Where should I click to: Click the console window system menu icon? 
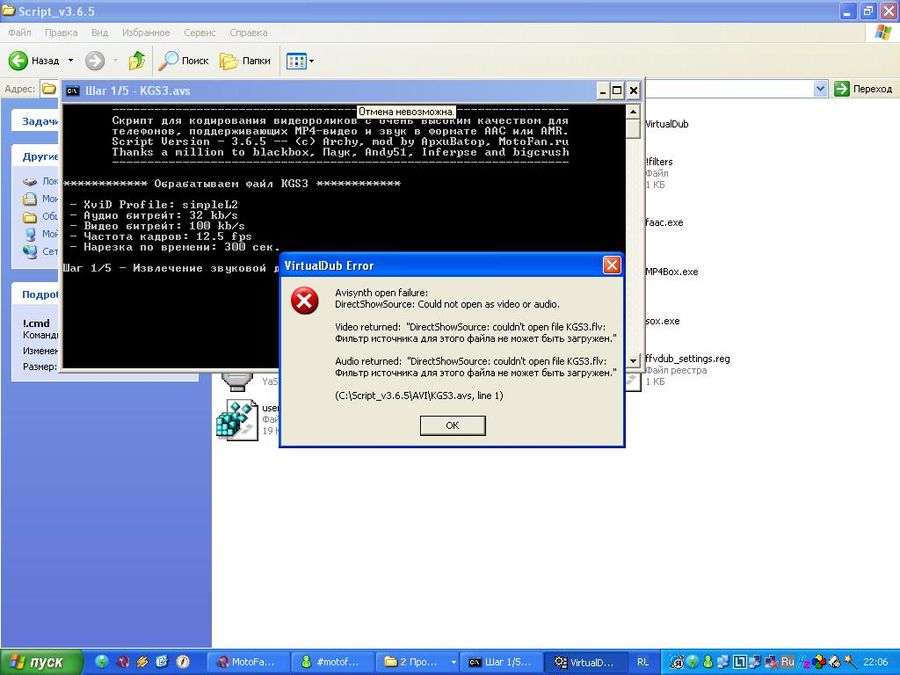pyautogui.click(x=72, y=91)
